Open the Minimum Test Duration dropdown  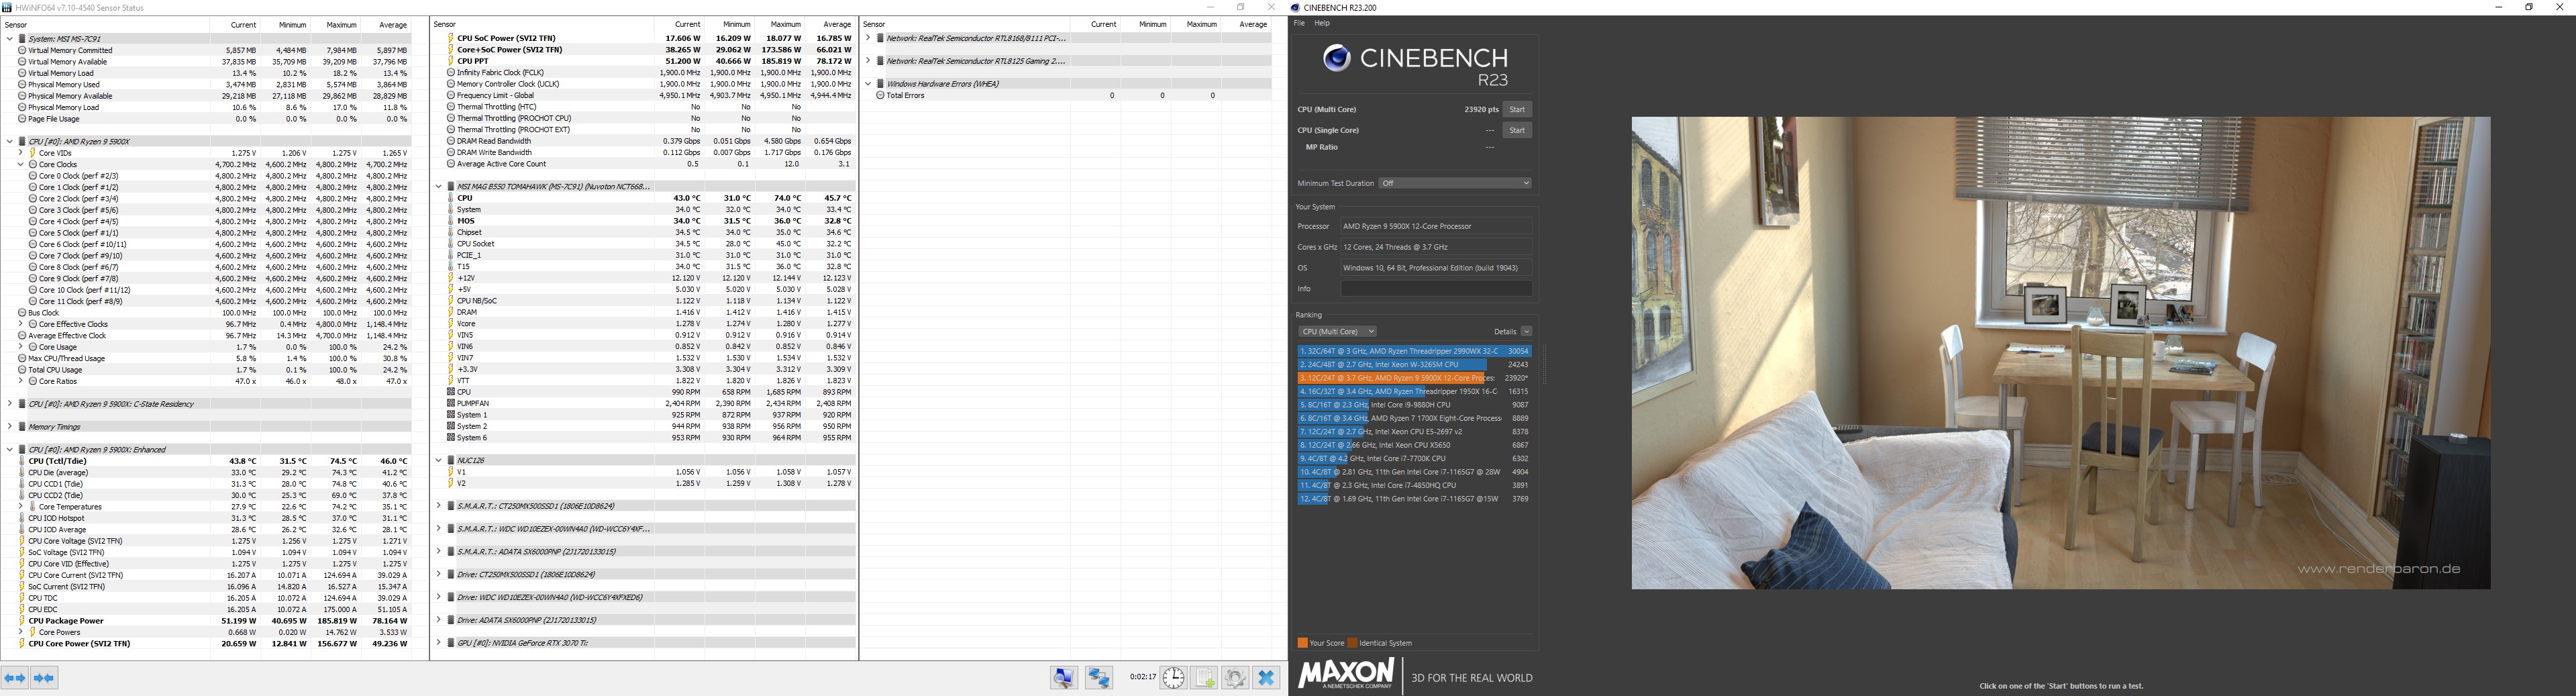(x=1455, y=183)
